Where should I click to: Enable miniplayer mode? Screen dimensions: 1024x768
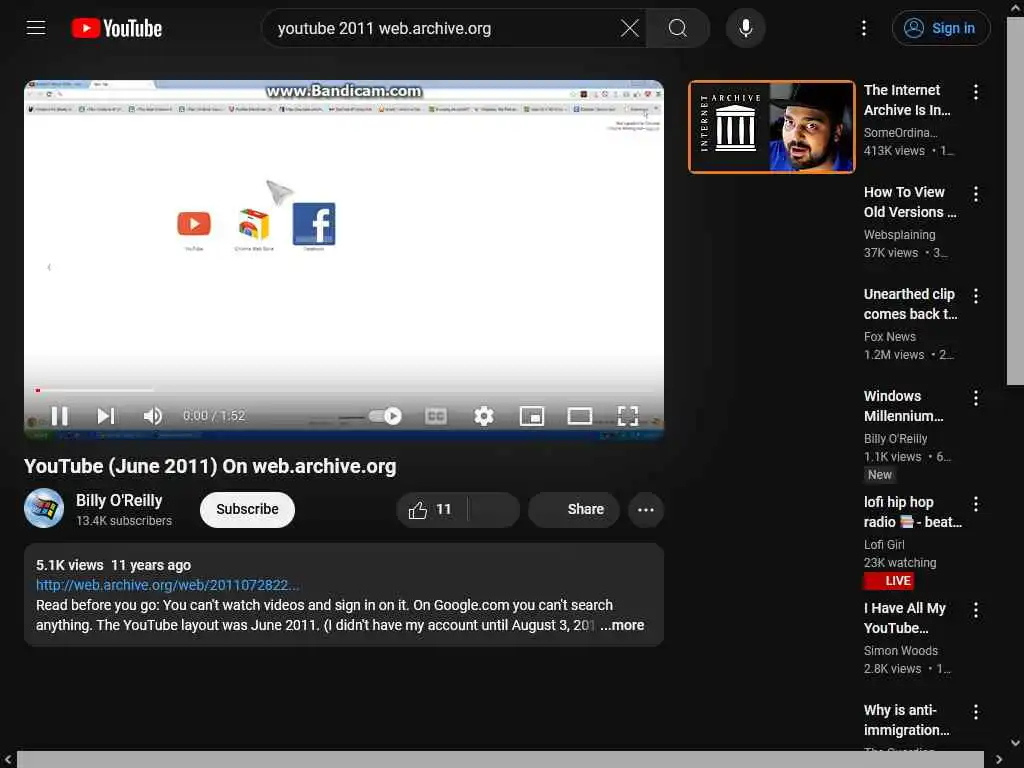pyautogui.click(x=532, y=416)
